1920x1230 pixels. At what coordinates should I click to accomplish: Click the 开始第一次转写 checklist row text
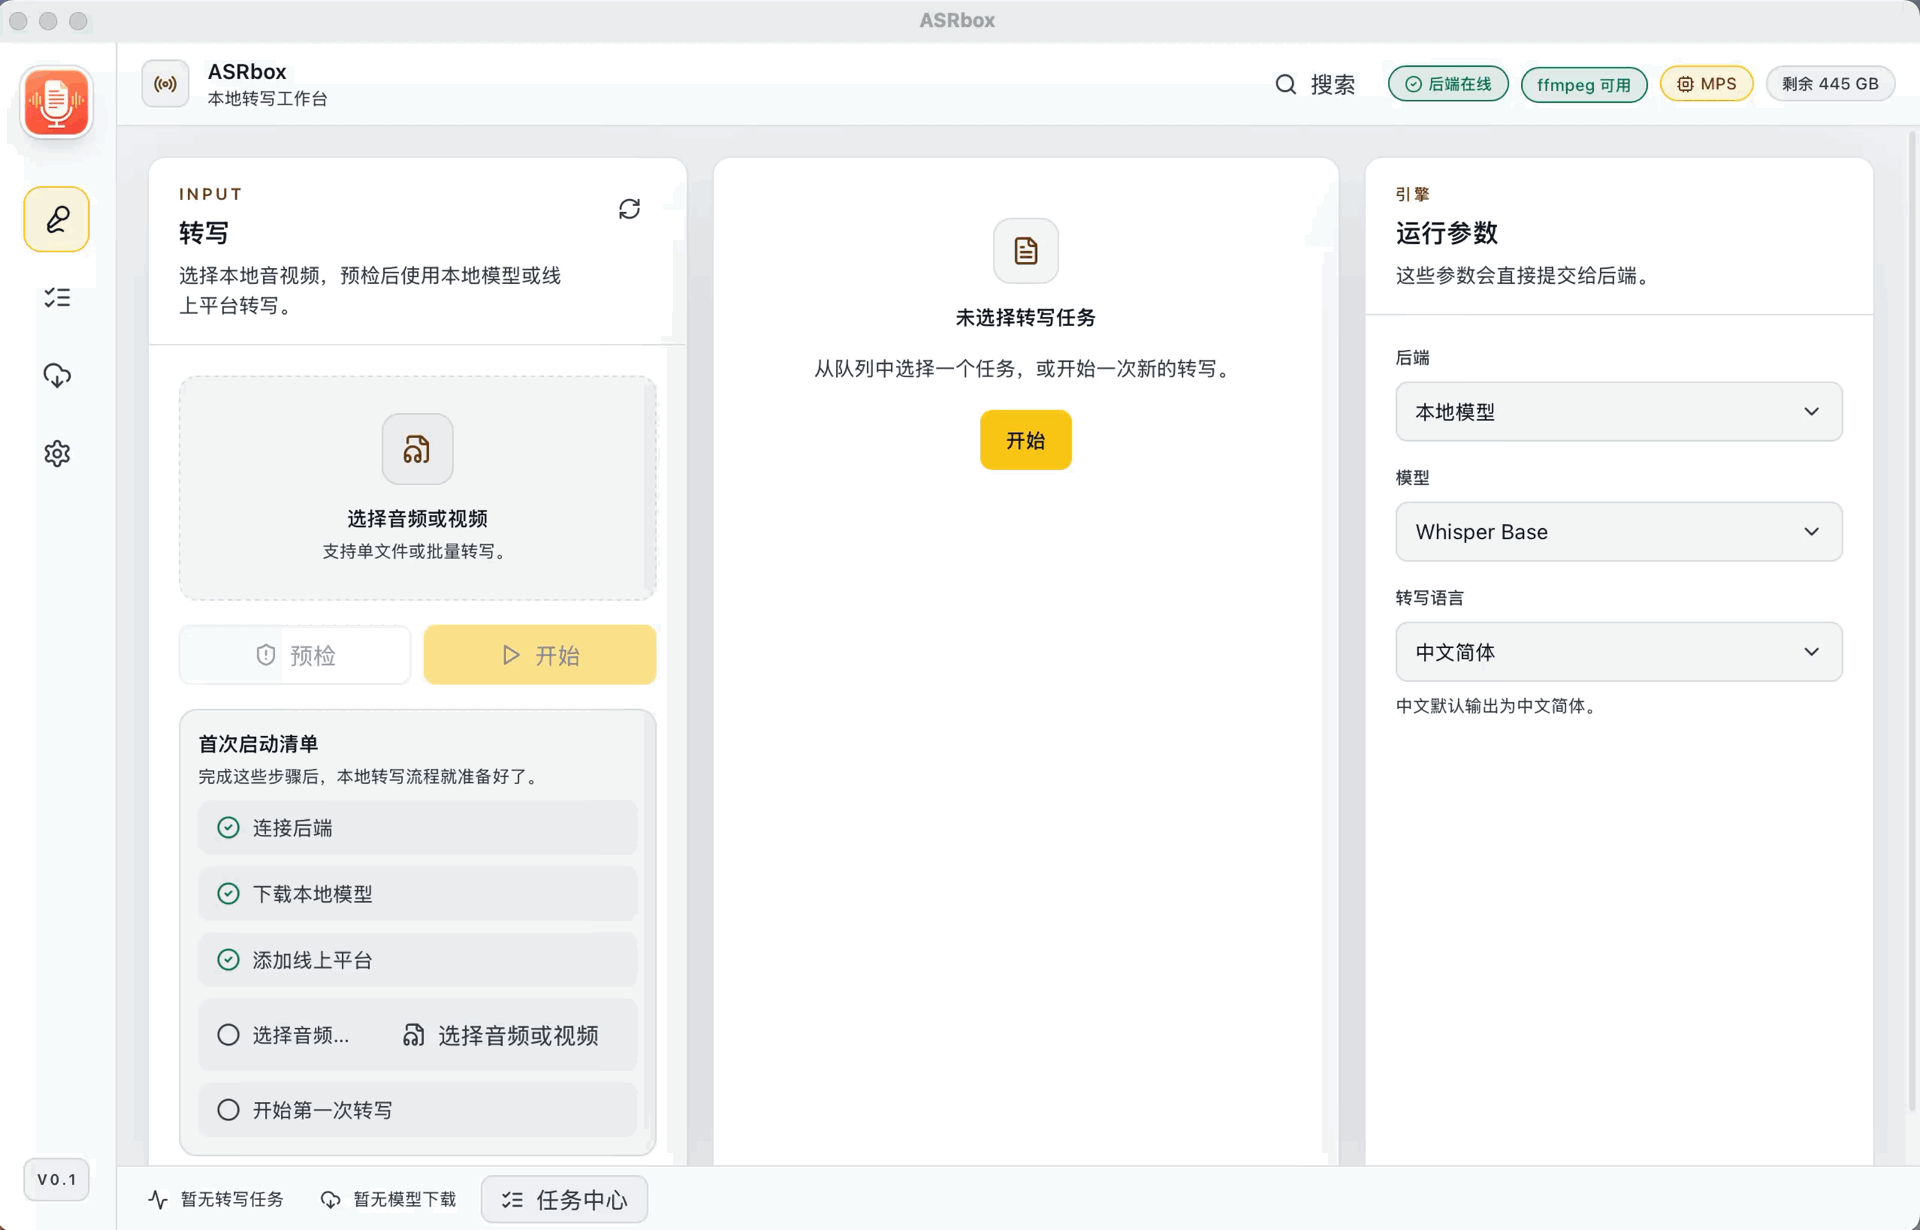tap(322, 1109)
